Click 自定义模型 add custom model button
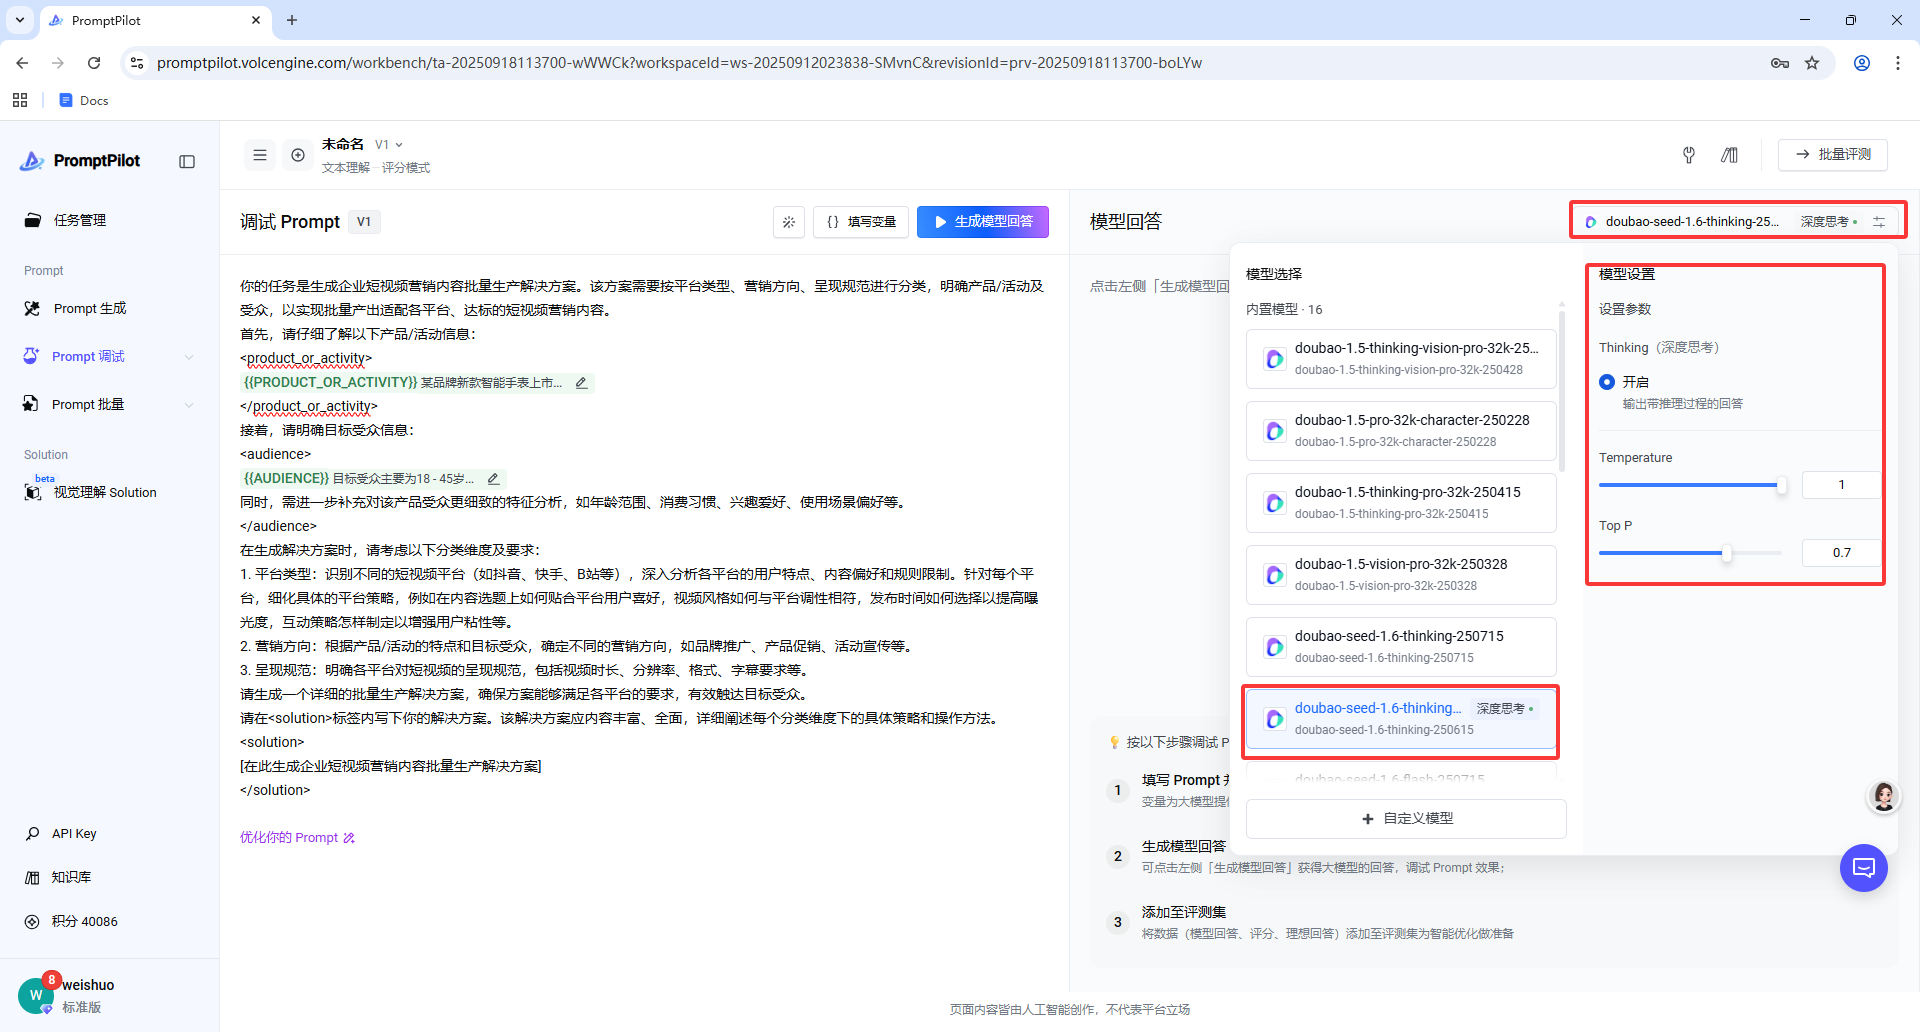 pos(1406,819)
